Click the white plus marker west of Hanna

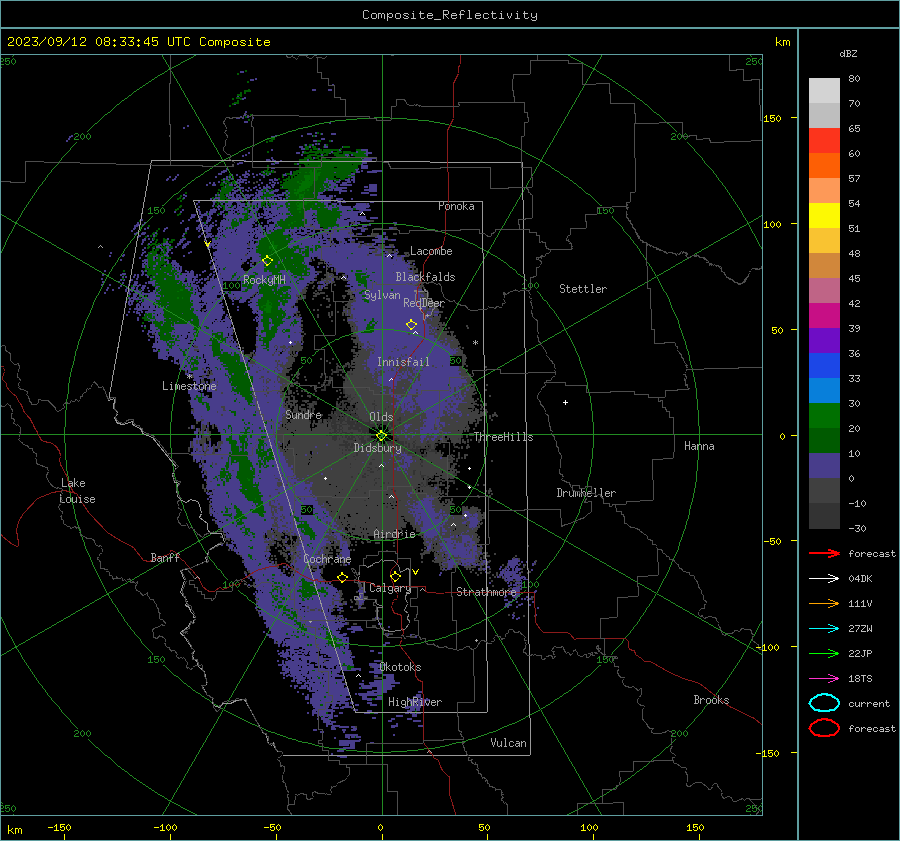click(x=565, y=402)
